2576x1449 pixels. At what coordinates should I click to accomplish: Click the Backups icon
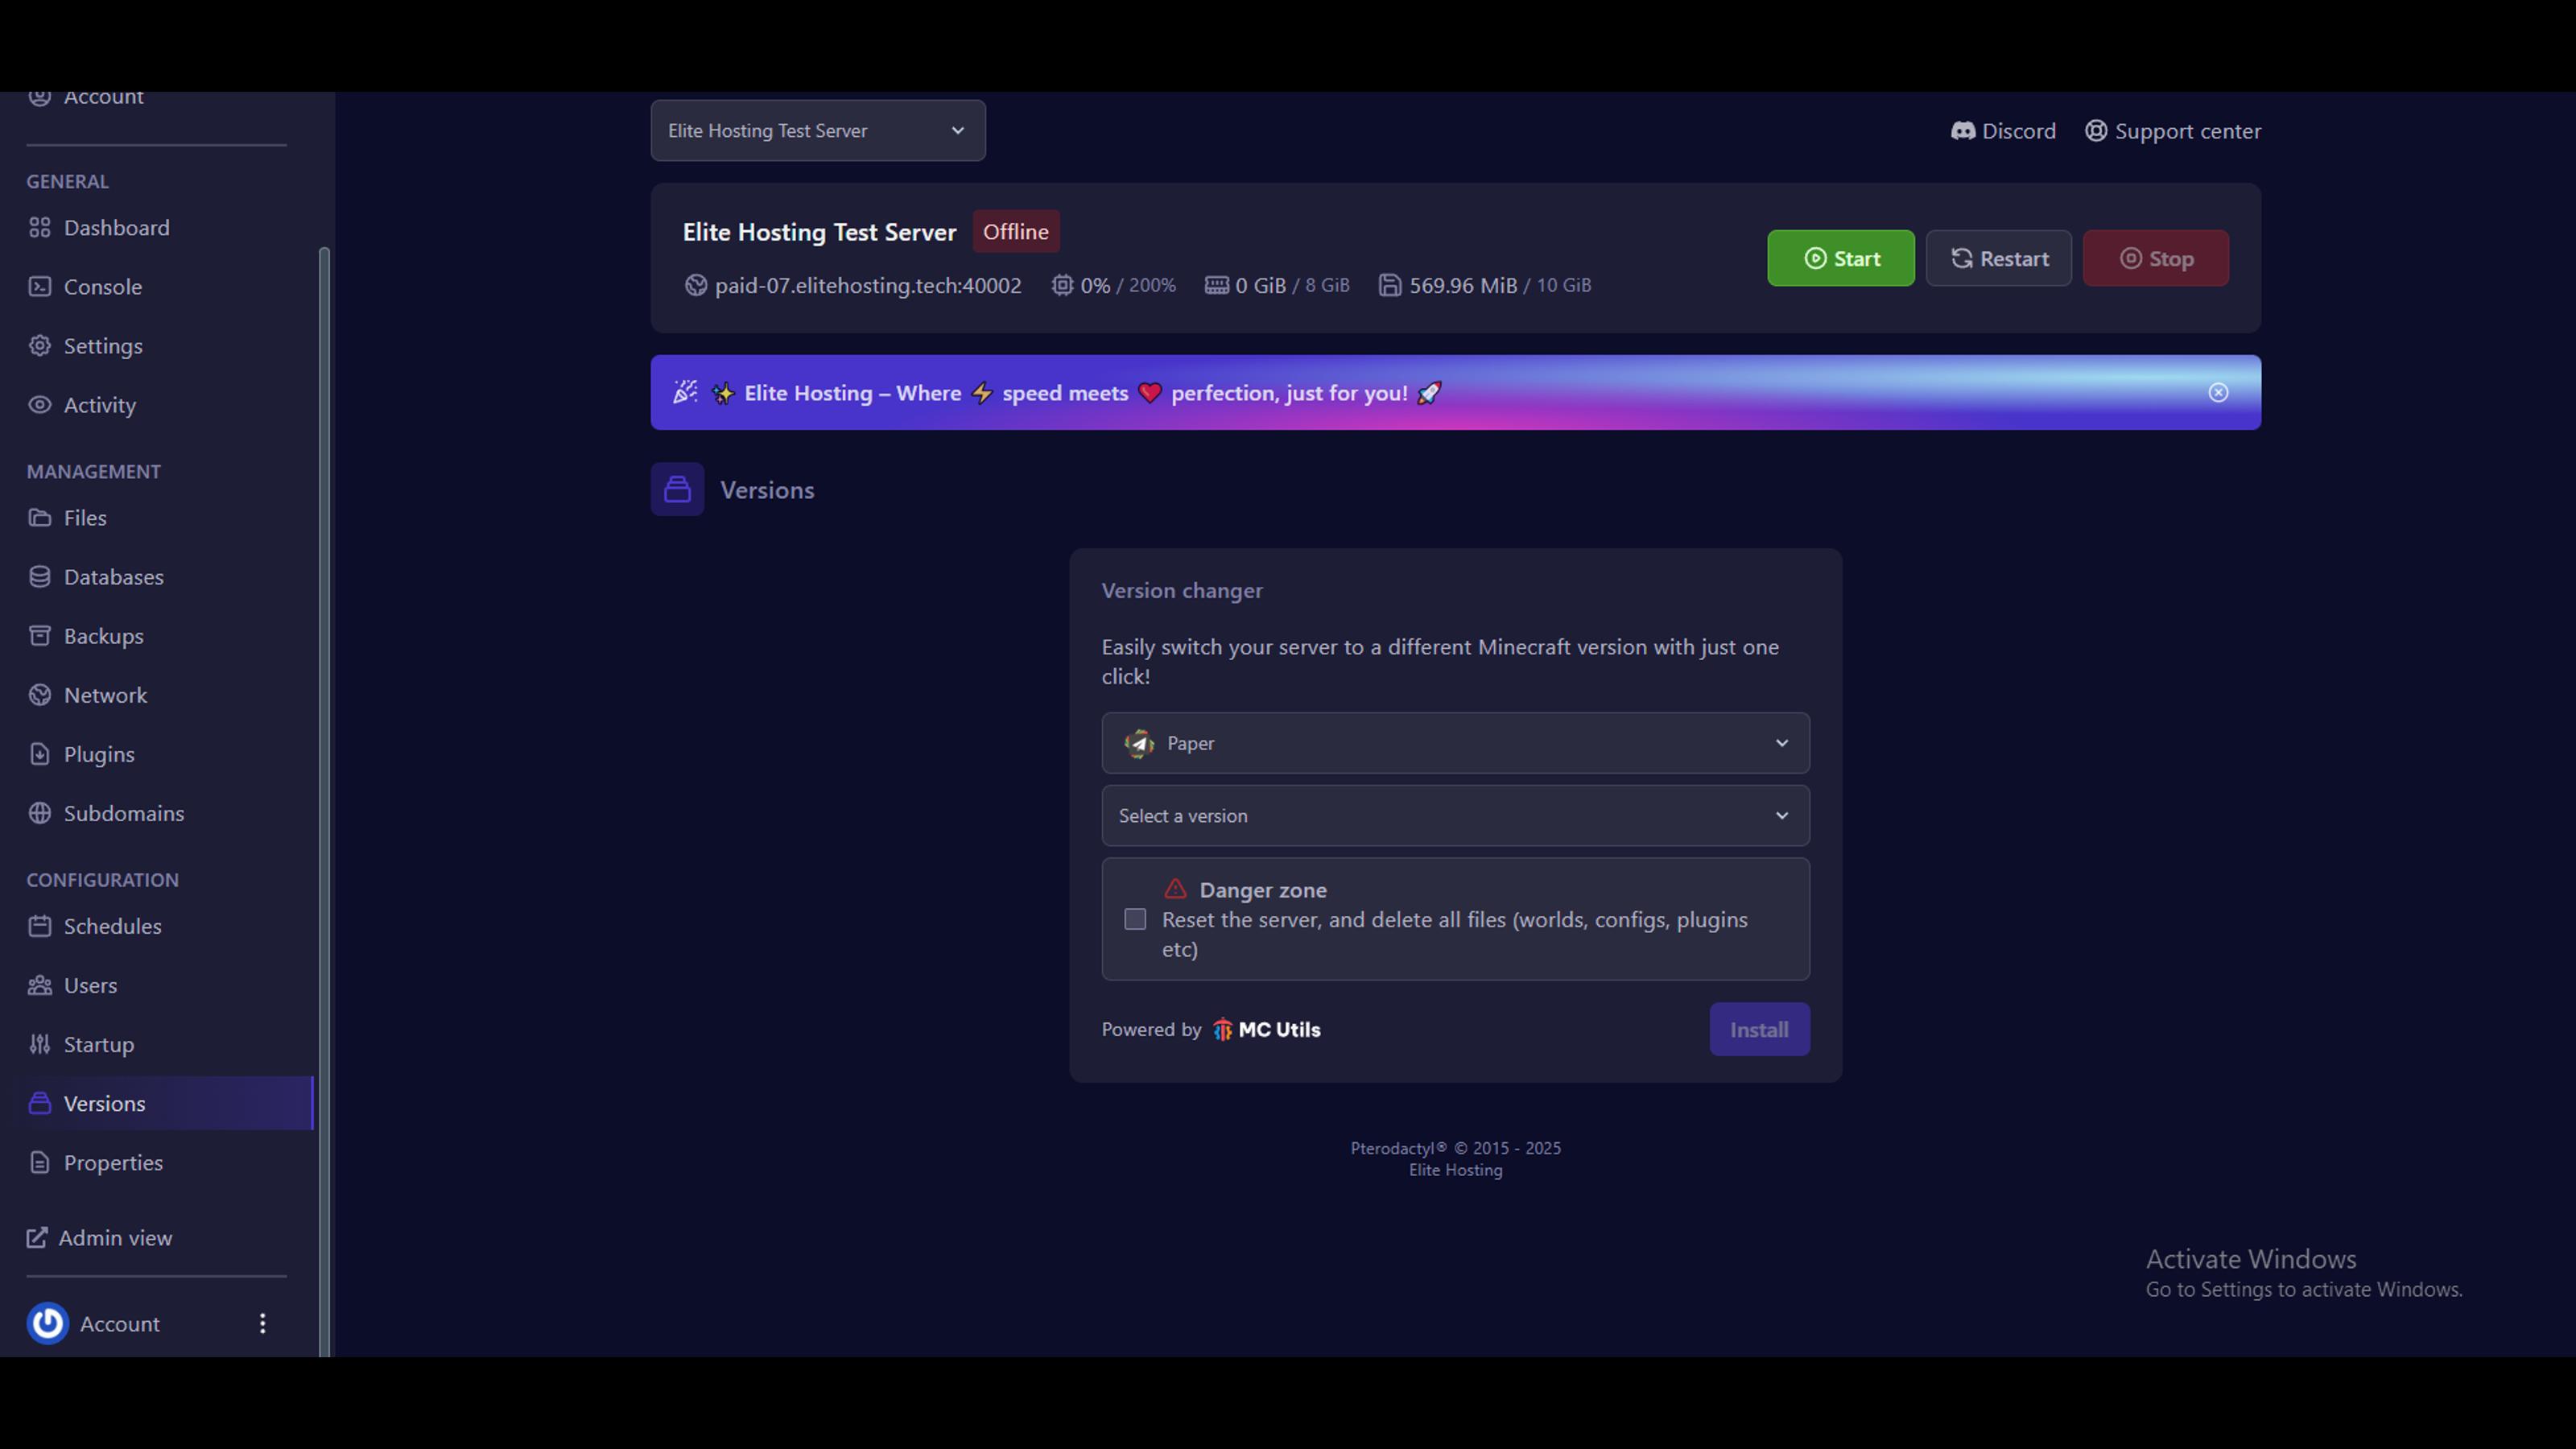click(x=40, y=635)
